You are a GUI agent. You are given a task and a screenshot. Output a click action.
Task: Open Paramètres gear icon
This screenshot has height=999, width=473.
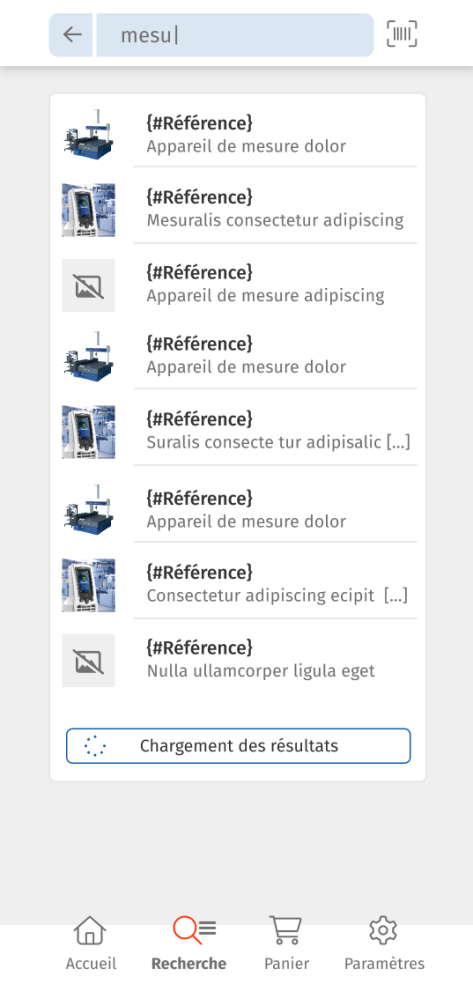click(x=383, y=931)
